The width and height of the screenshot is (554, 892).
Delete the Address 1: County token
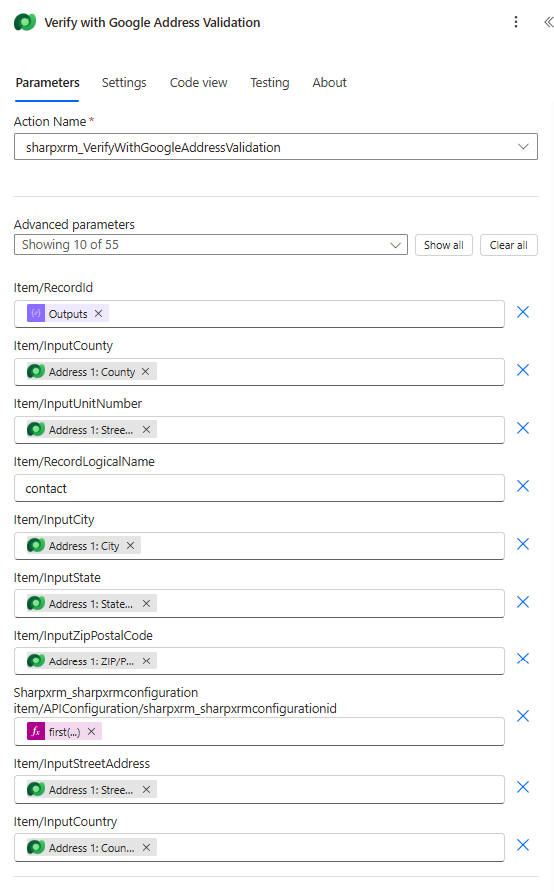pyautogui.click(x=146, y=371)
